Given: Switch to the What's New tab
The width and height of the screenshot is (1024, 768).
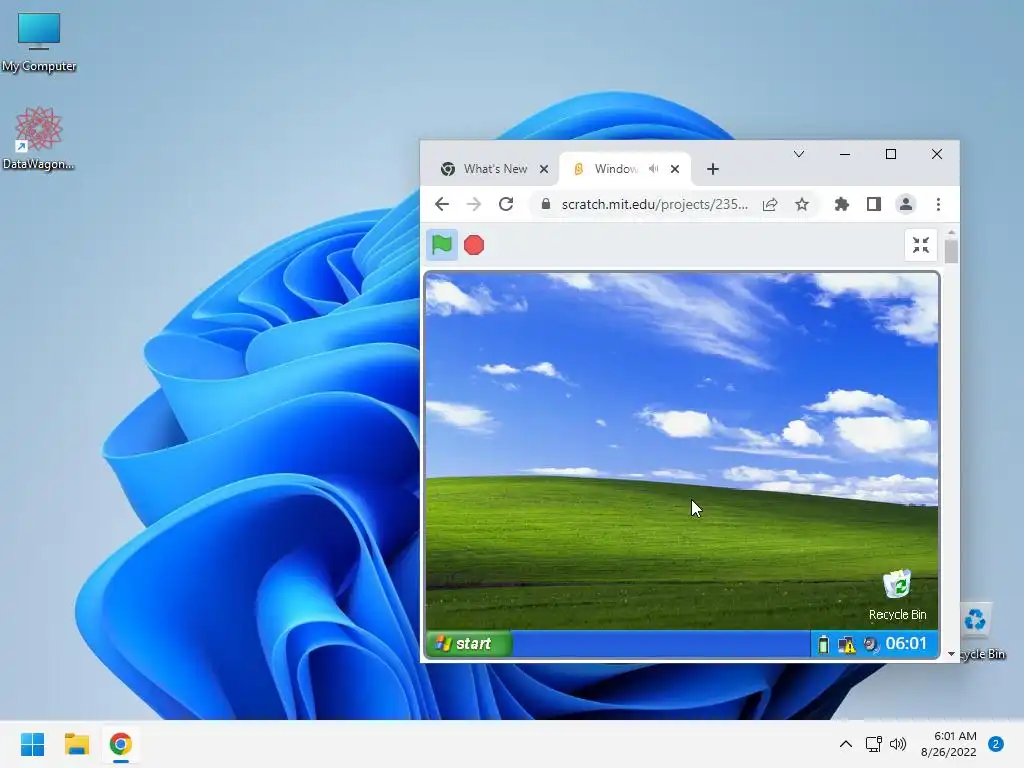Looking at the screenshot, I should [x=495, y=169].
